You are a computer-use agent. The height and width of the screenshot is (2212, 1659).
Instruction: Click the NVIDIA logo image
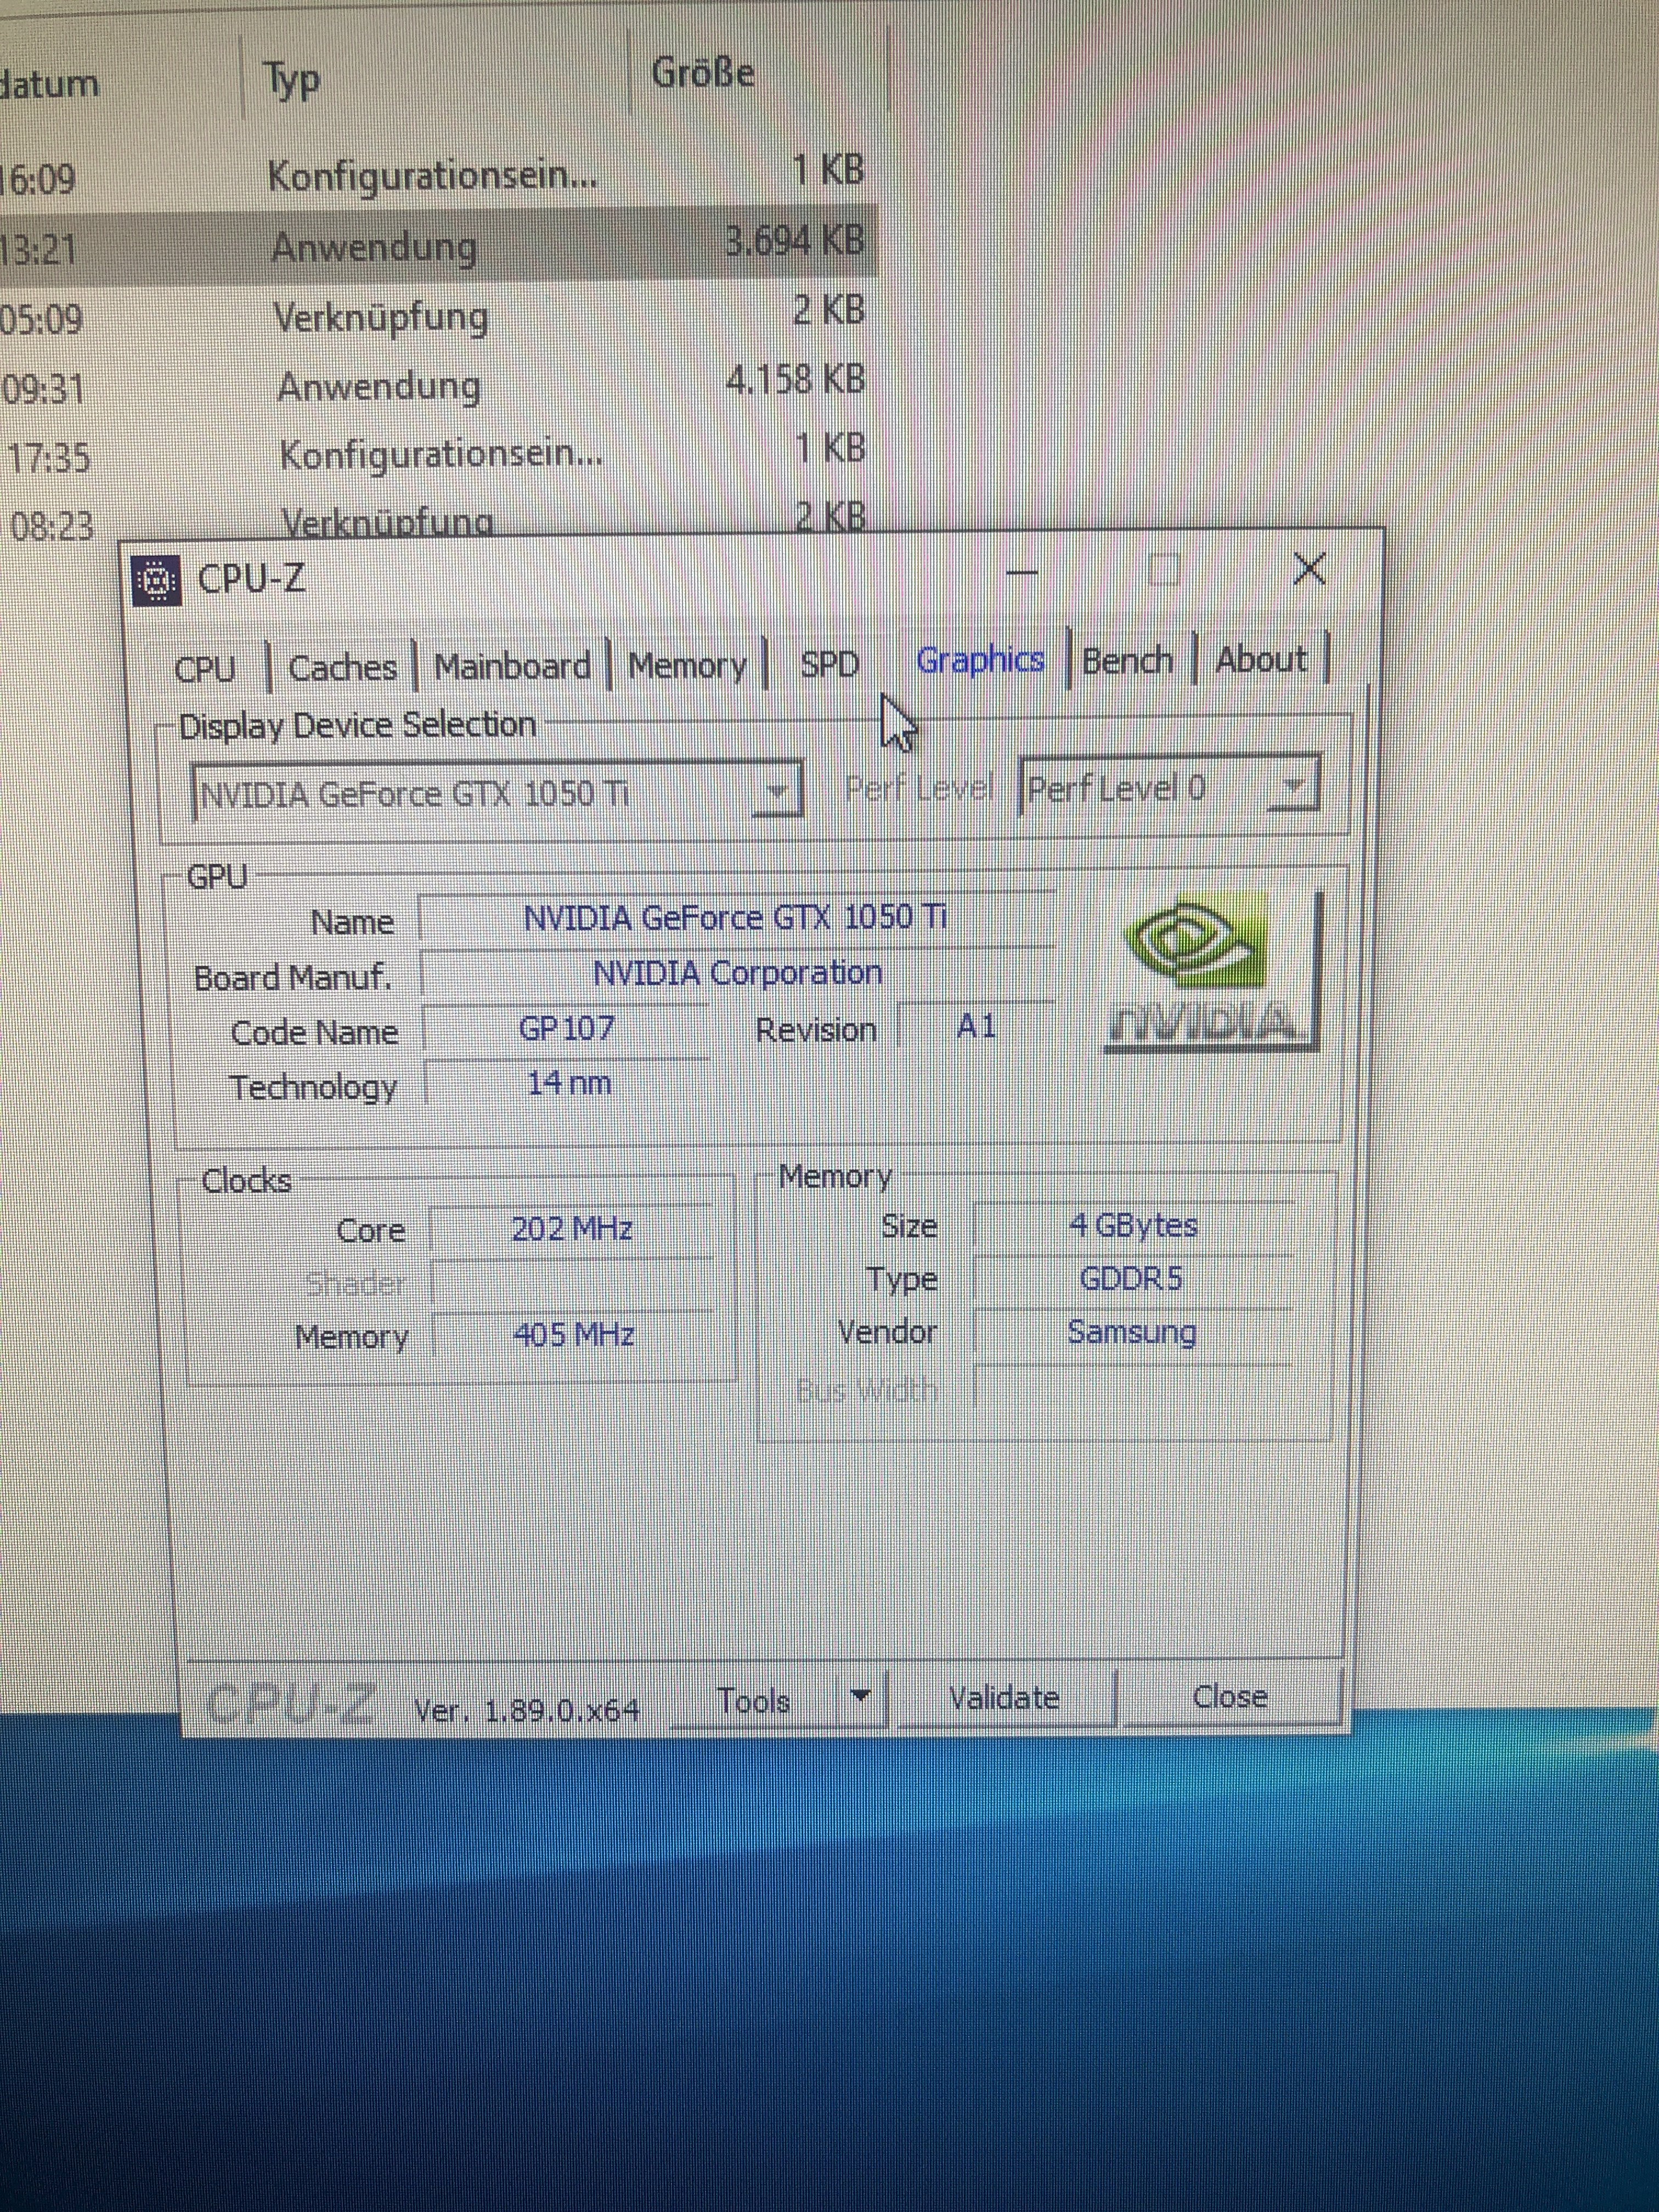pos(1214,972)
